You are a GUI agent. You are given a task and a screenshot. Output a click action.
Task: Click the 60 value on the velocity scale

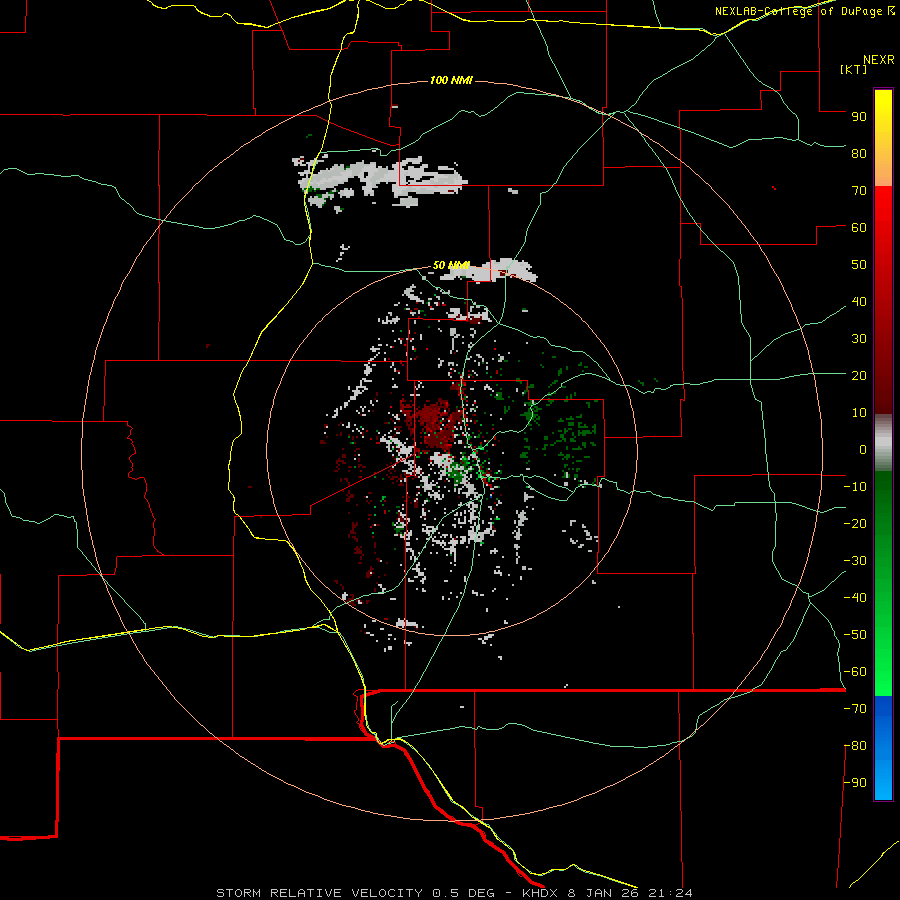coord(859,227)
